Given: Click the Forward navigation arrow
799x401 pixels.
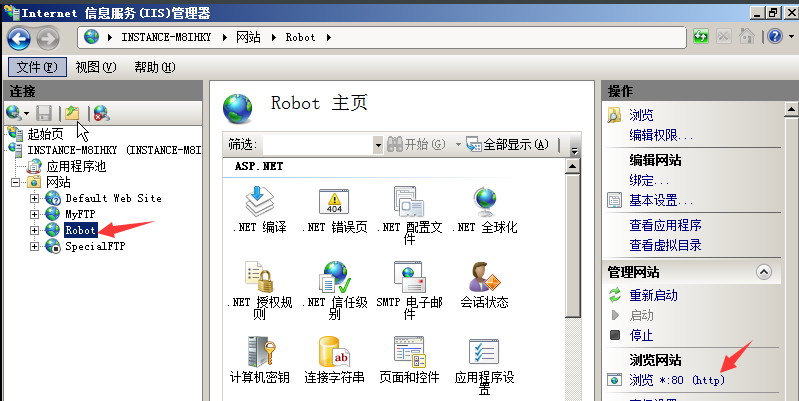Looking at the screenshot, I should (48, 38).
